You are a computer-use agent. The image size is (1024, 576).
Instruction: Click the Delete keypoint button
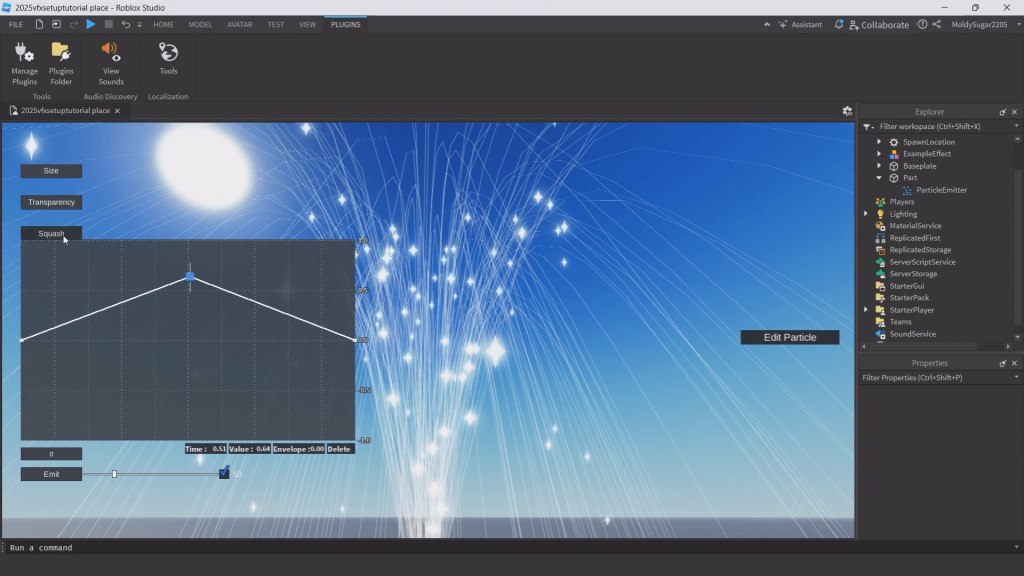[339, 449]
